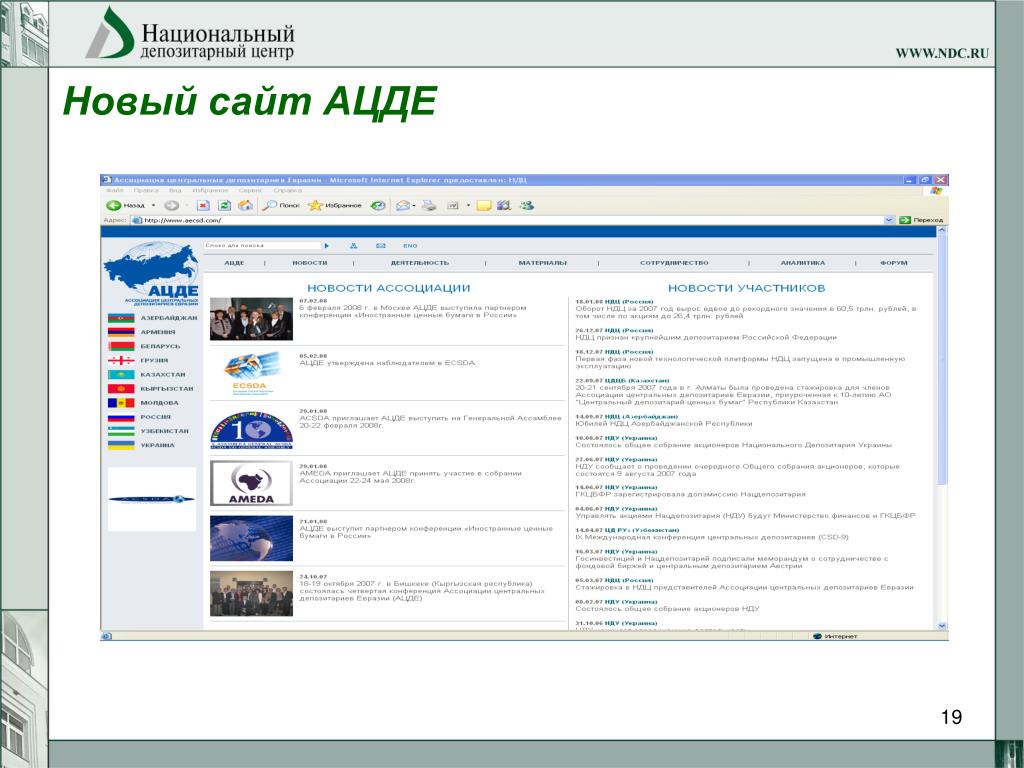Click the site map icon beside search
Screen dimensions: 1024x768
point(353,246)
